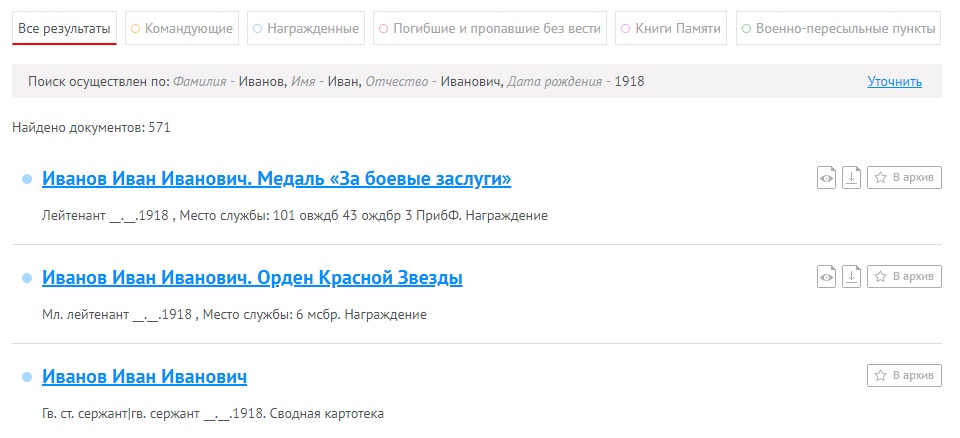The width and height of the screenshot is (960, 438).
Task: Click the blue dot beside Орден Красной Звезды
Action: tap(27, 278)
